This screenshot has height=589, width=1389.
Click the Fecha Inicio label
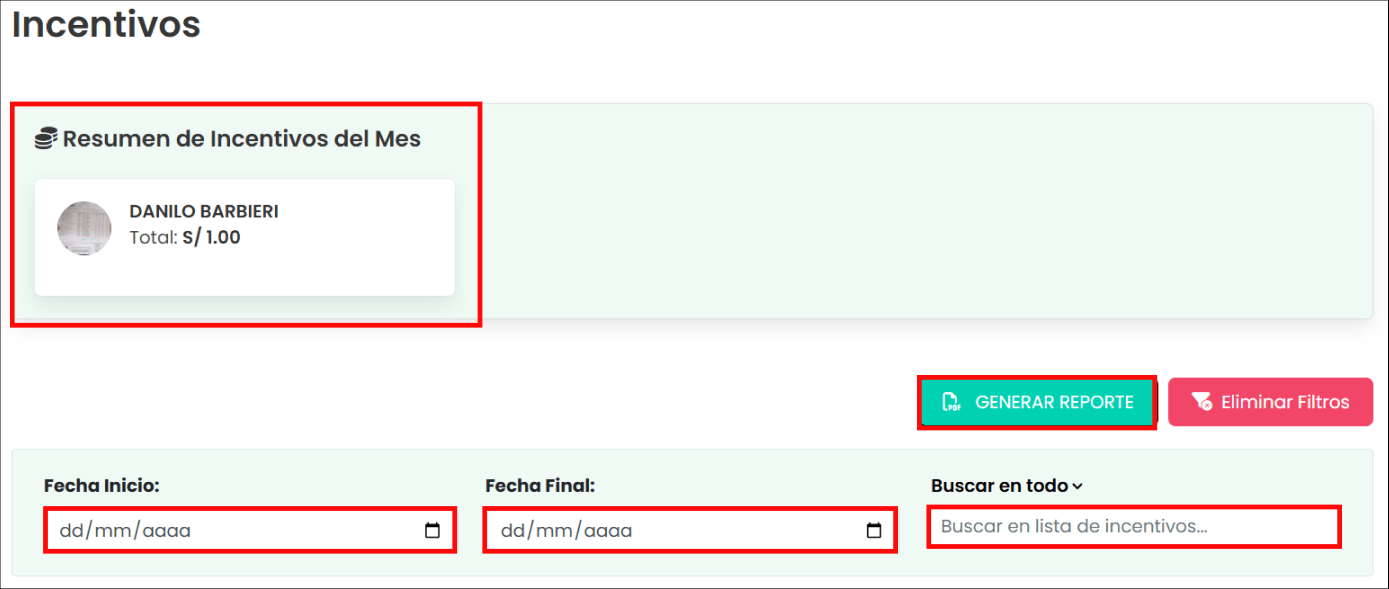[x=102, y=486]
